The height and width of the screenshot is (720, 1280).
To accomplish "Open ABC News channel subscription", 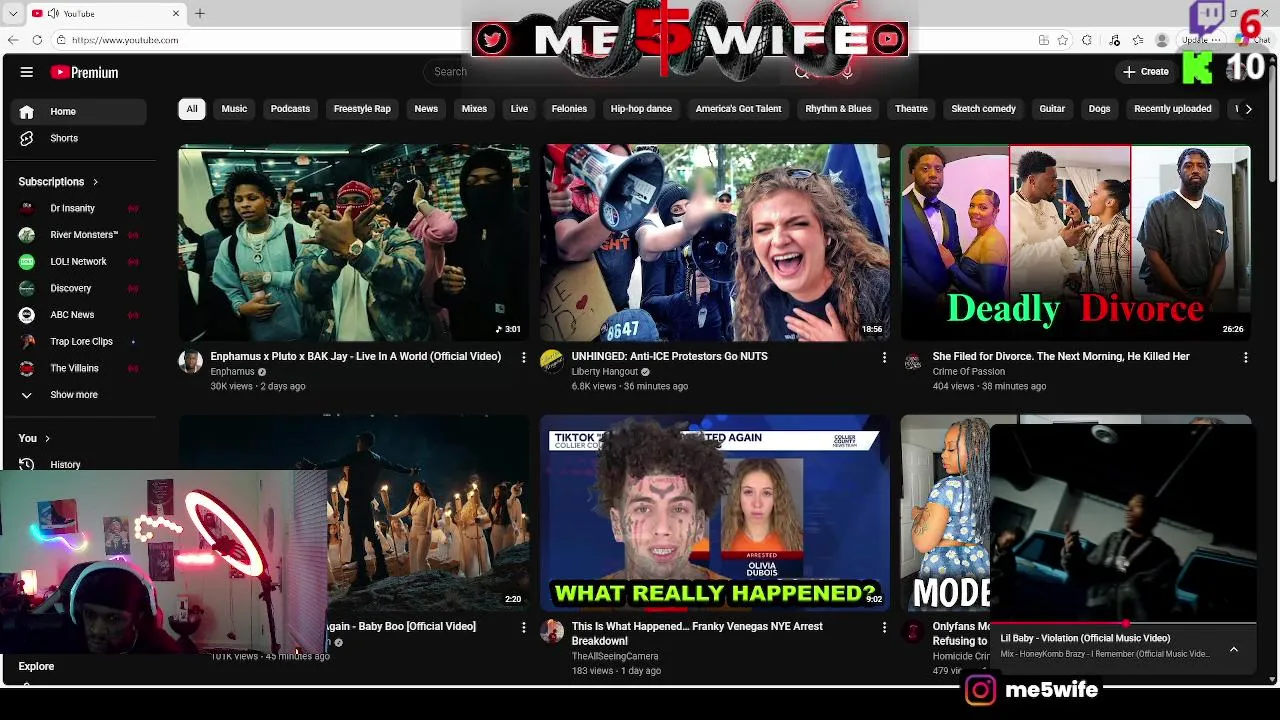I will click(x=80, y=315).
